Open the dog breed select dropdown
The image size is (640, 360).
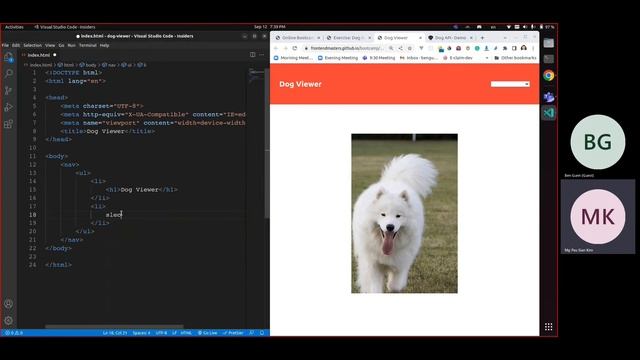[x=510, y=84]
